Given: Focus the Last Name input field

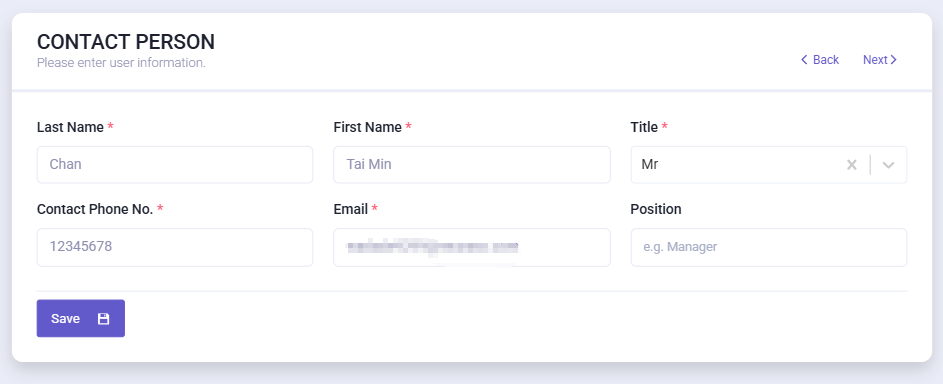Looking at the screenshot, I should (x=175, y=165).
